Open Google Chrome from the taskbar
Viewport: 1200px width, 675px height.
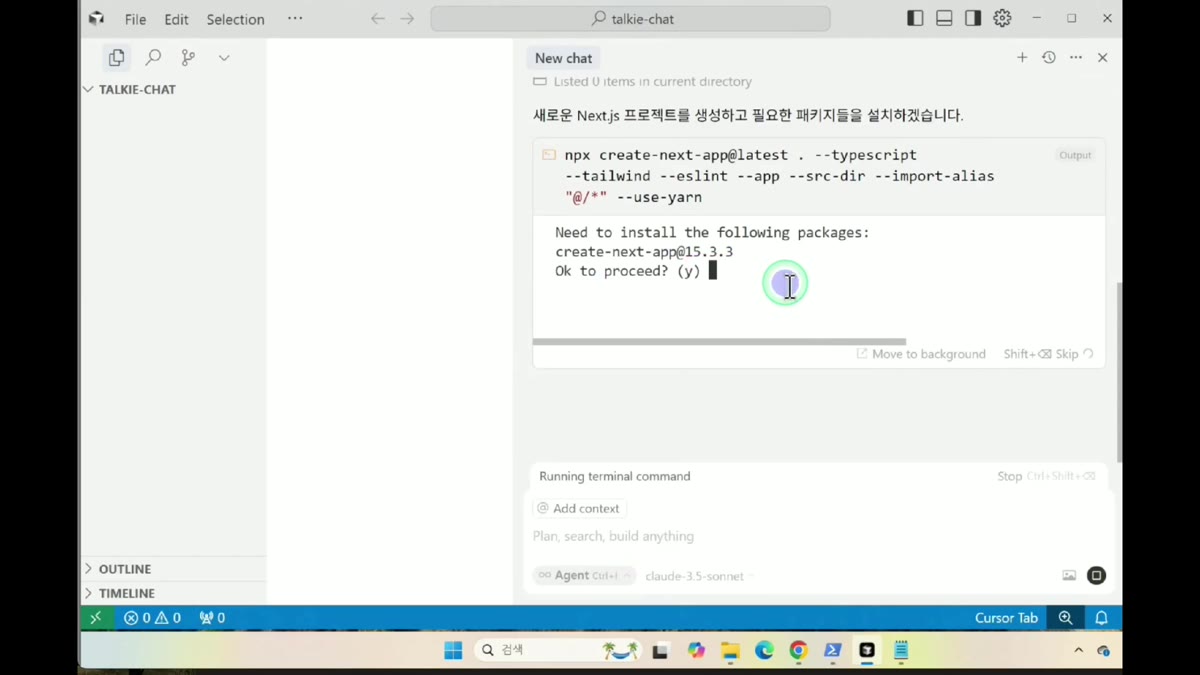pos(798,651)
